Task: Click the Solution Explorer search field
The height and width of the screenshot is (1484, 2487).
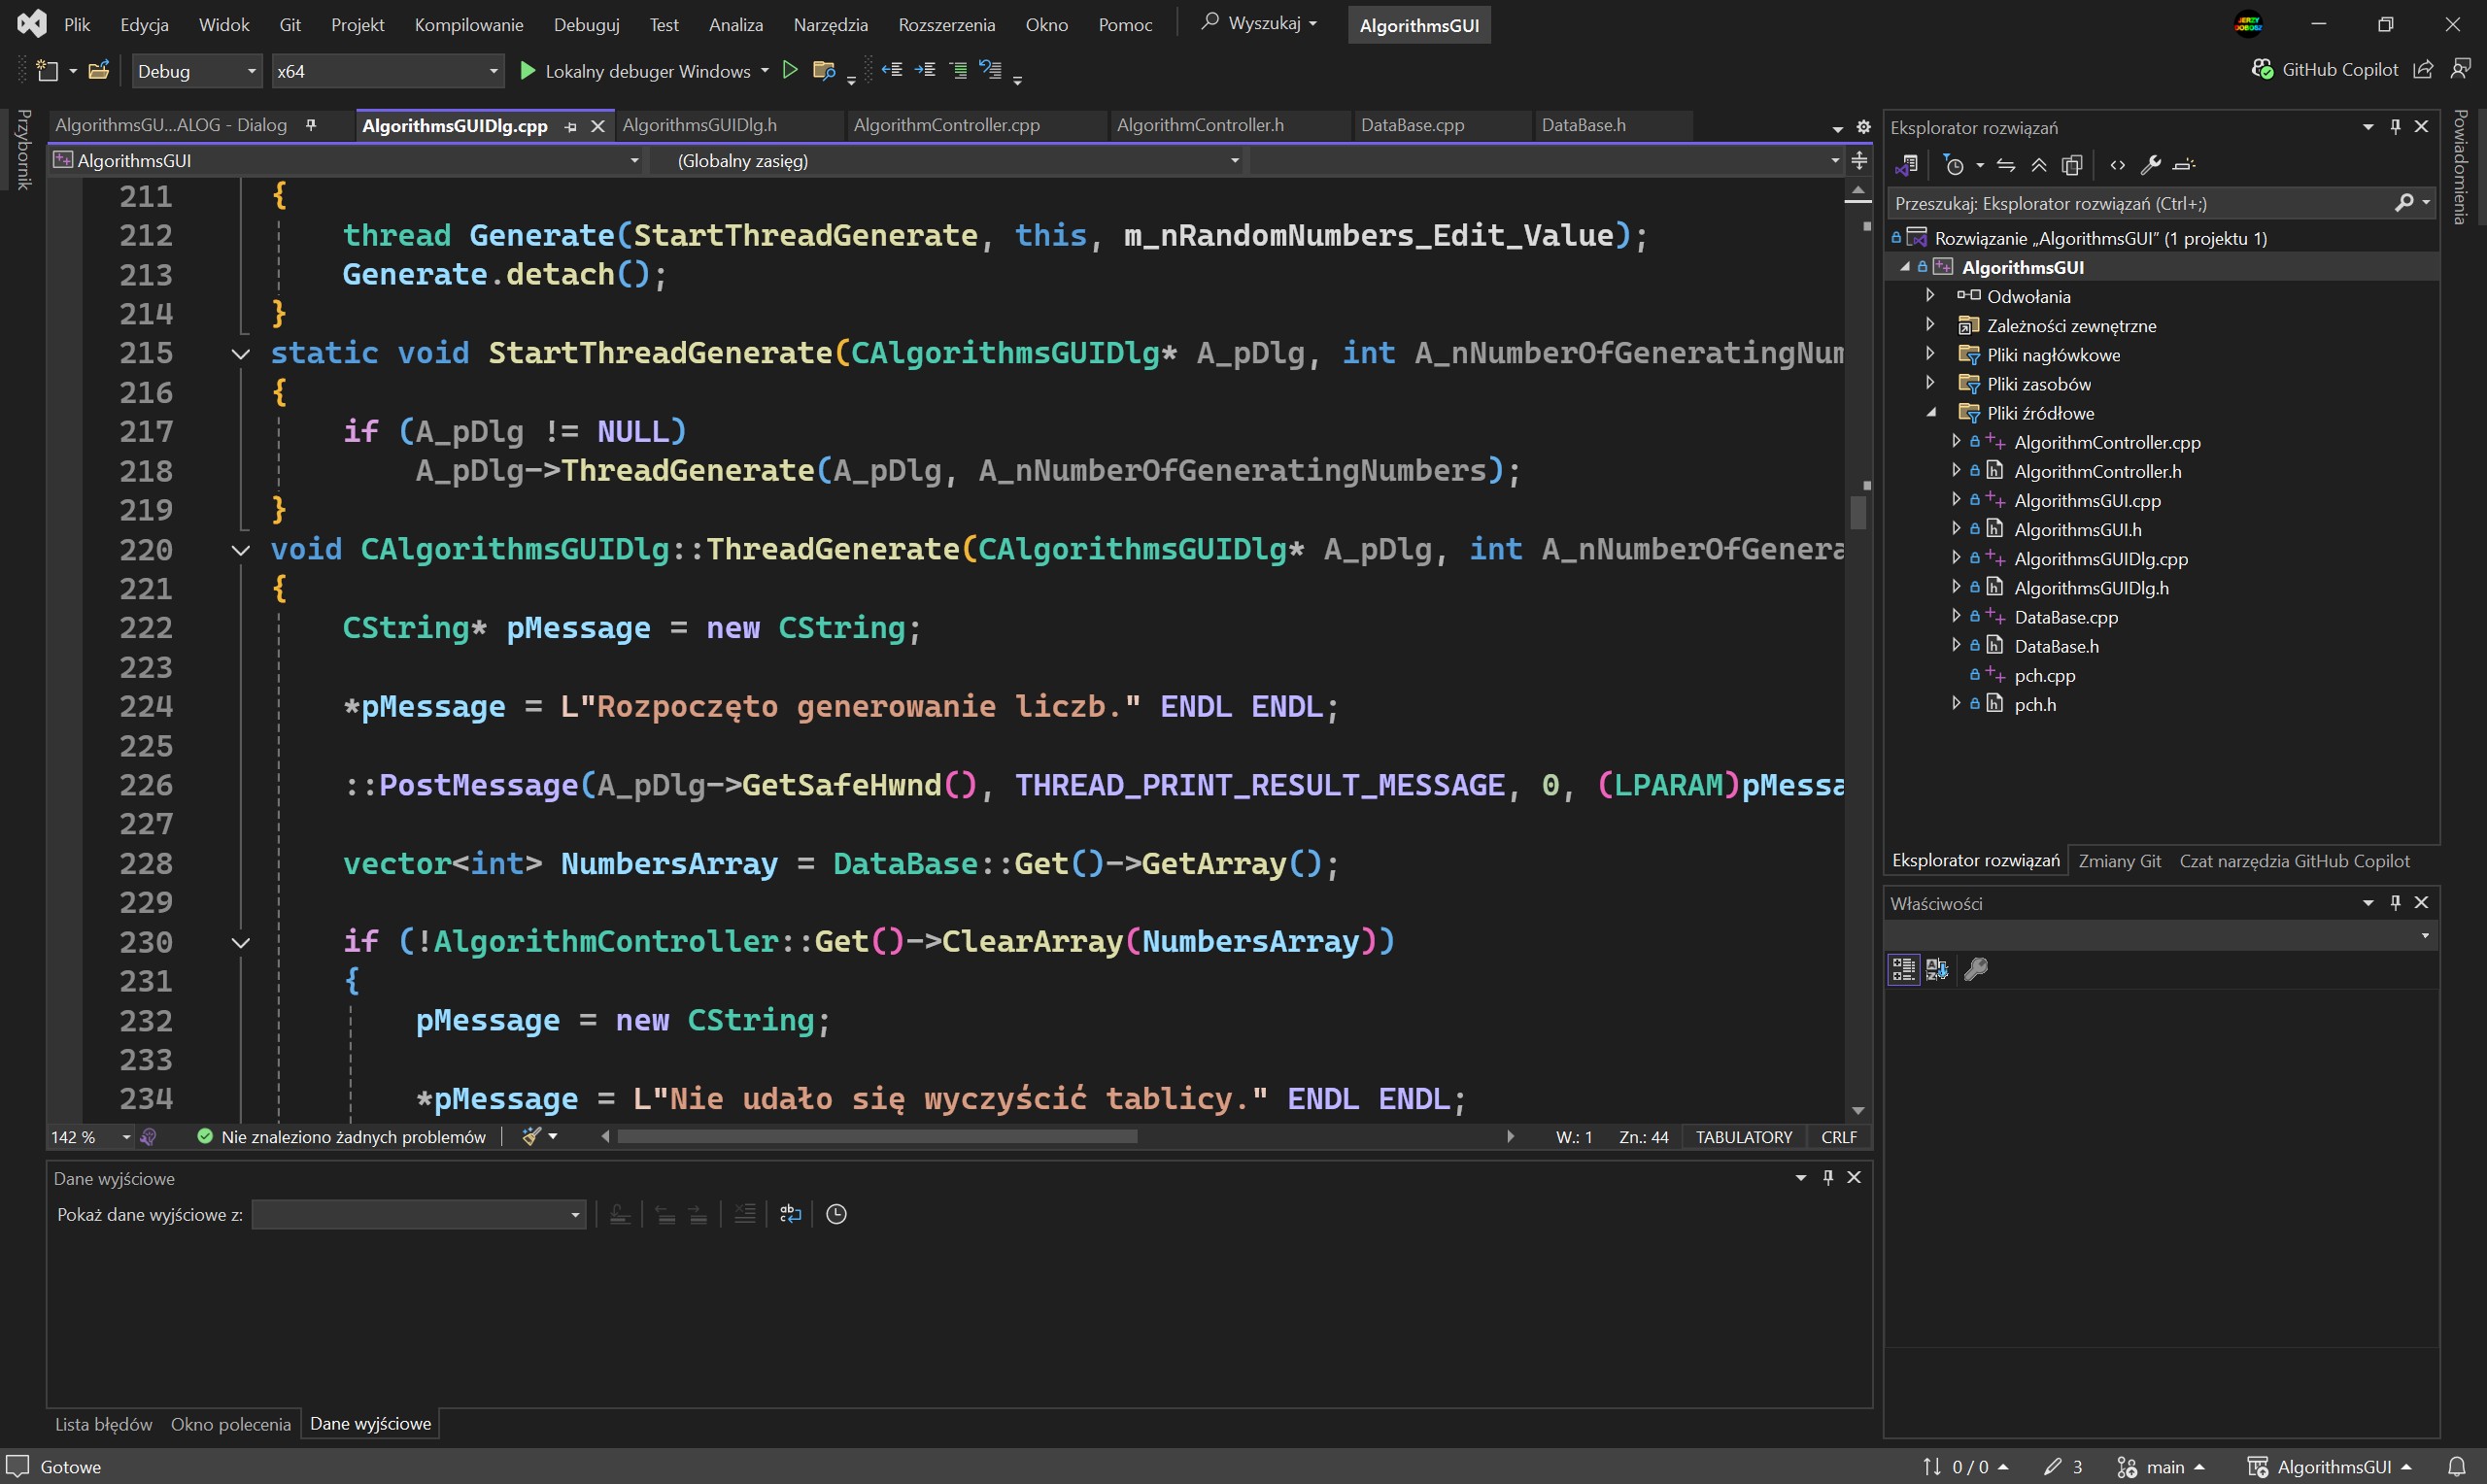Action: click(2140, 203)
